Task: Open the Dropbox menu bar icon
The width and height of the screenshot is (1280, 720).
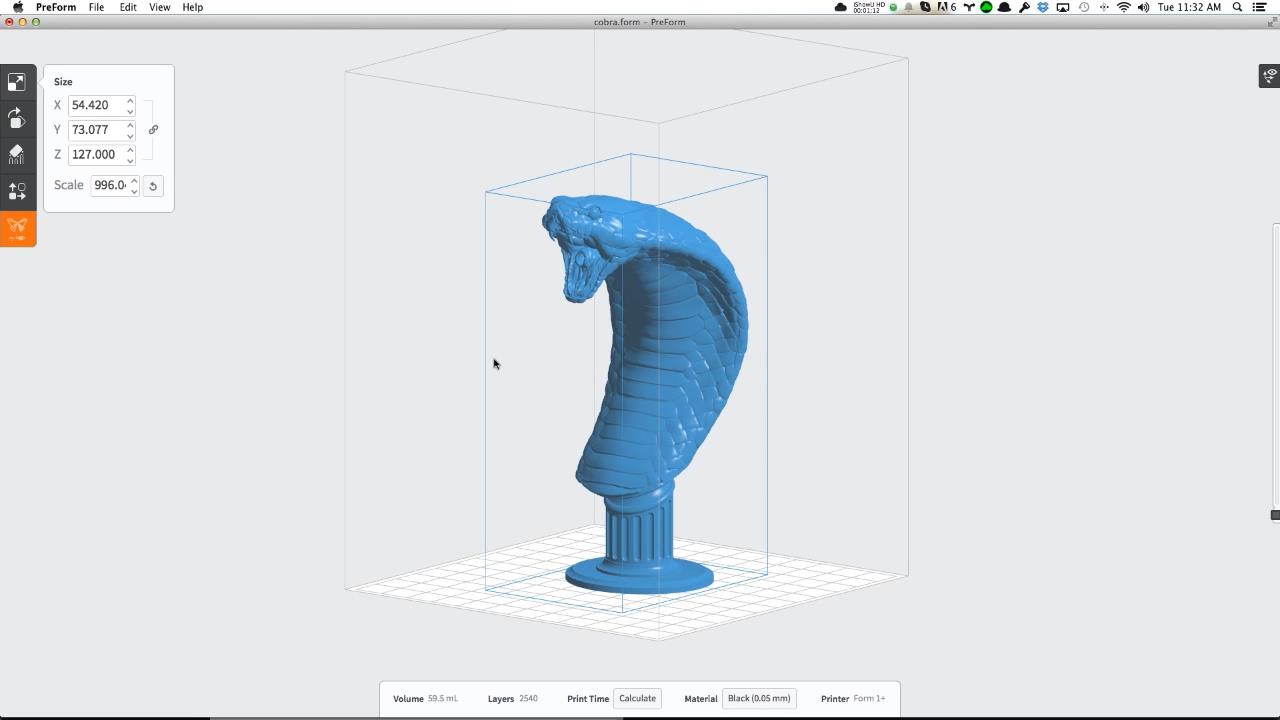Action: pyautogui.click(x=1043, y=7)
